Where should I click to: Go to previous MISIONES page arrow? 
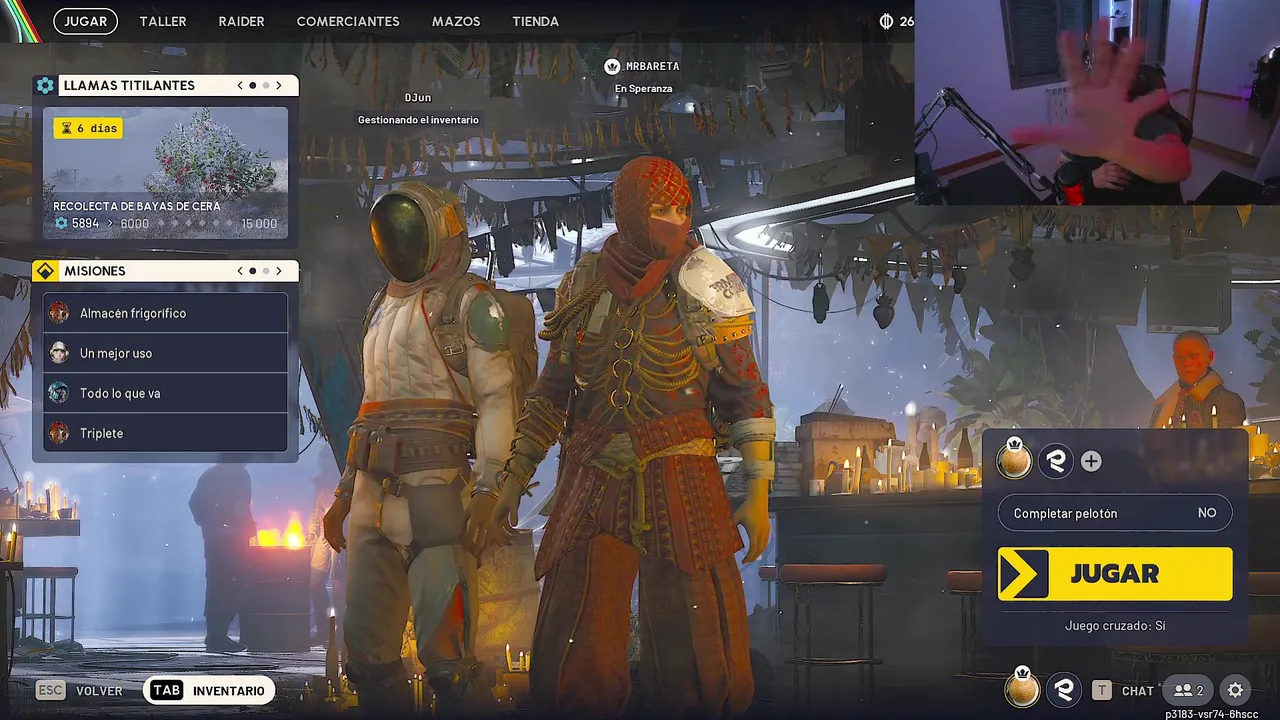(x=240, y=271)
